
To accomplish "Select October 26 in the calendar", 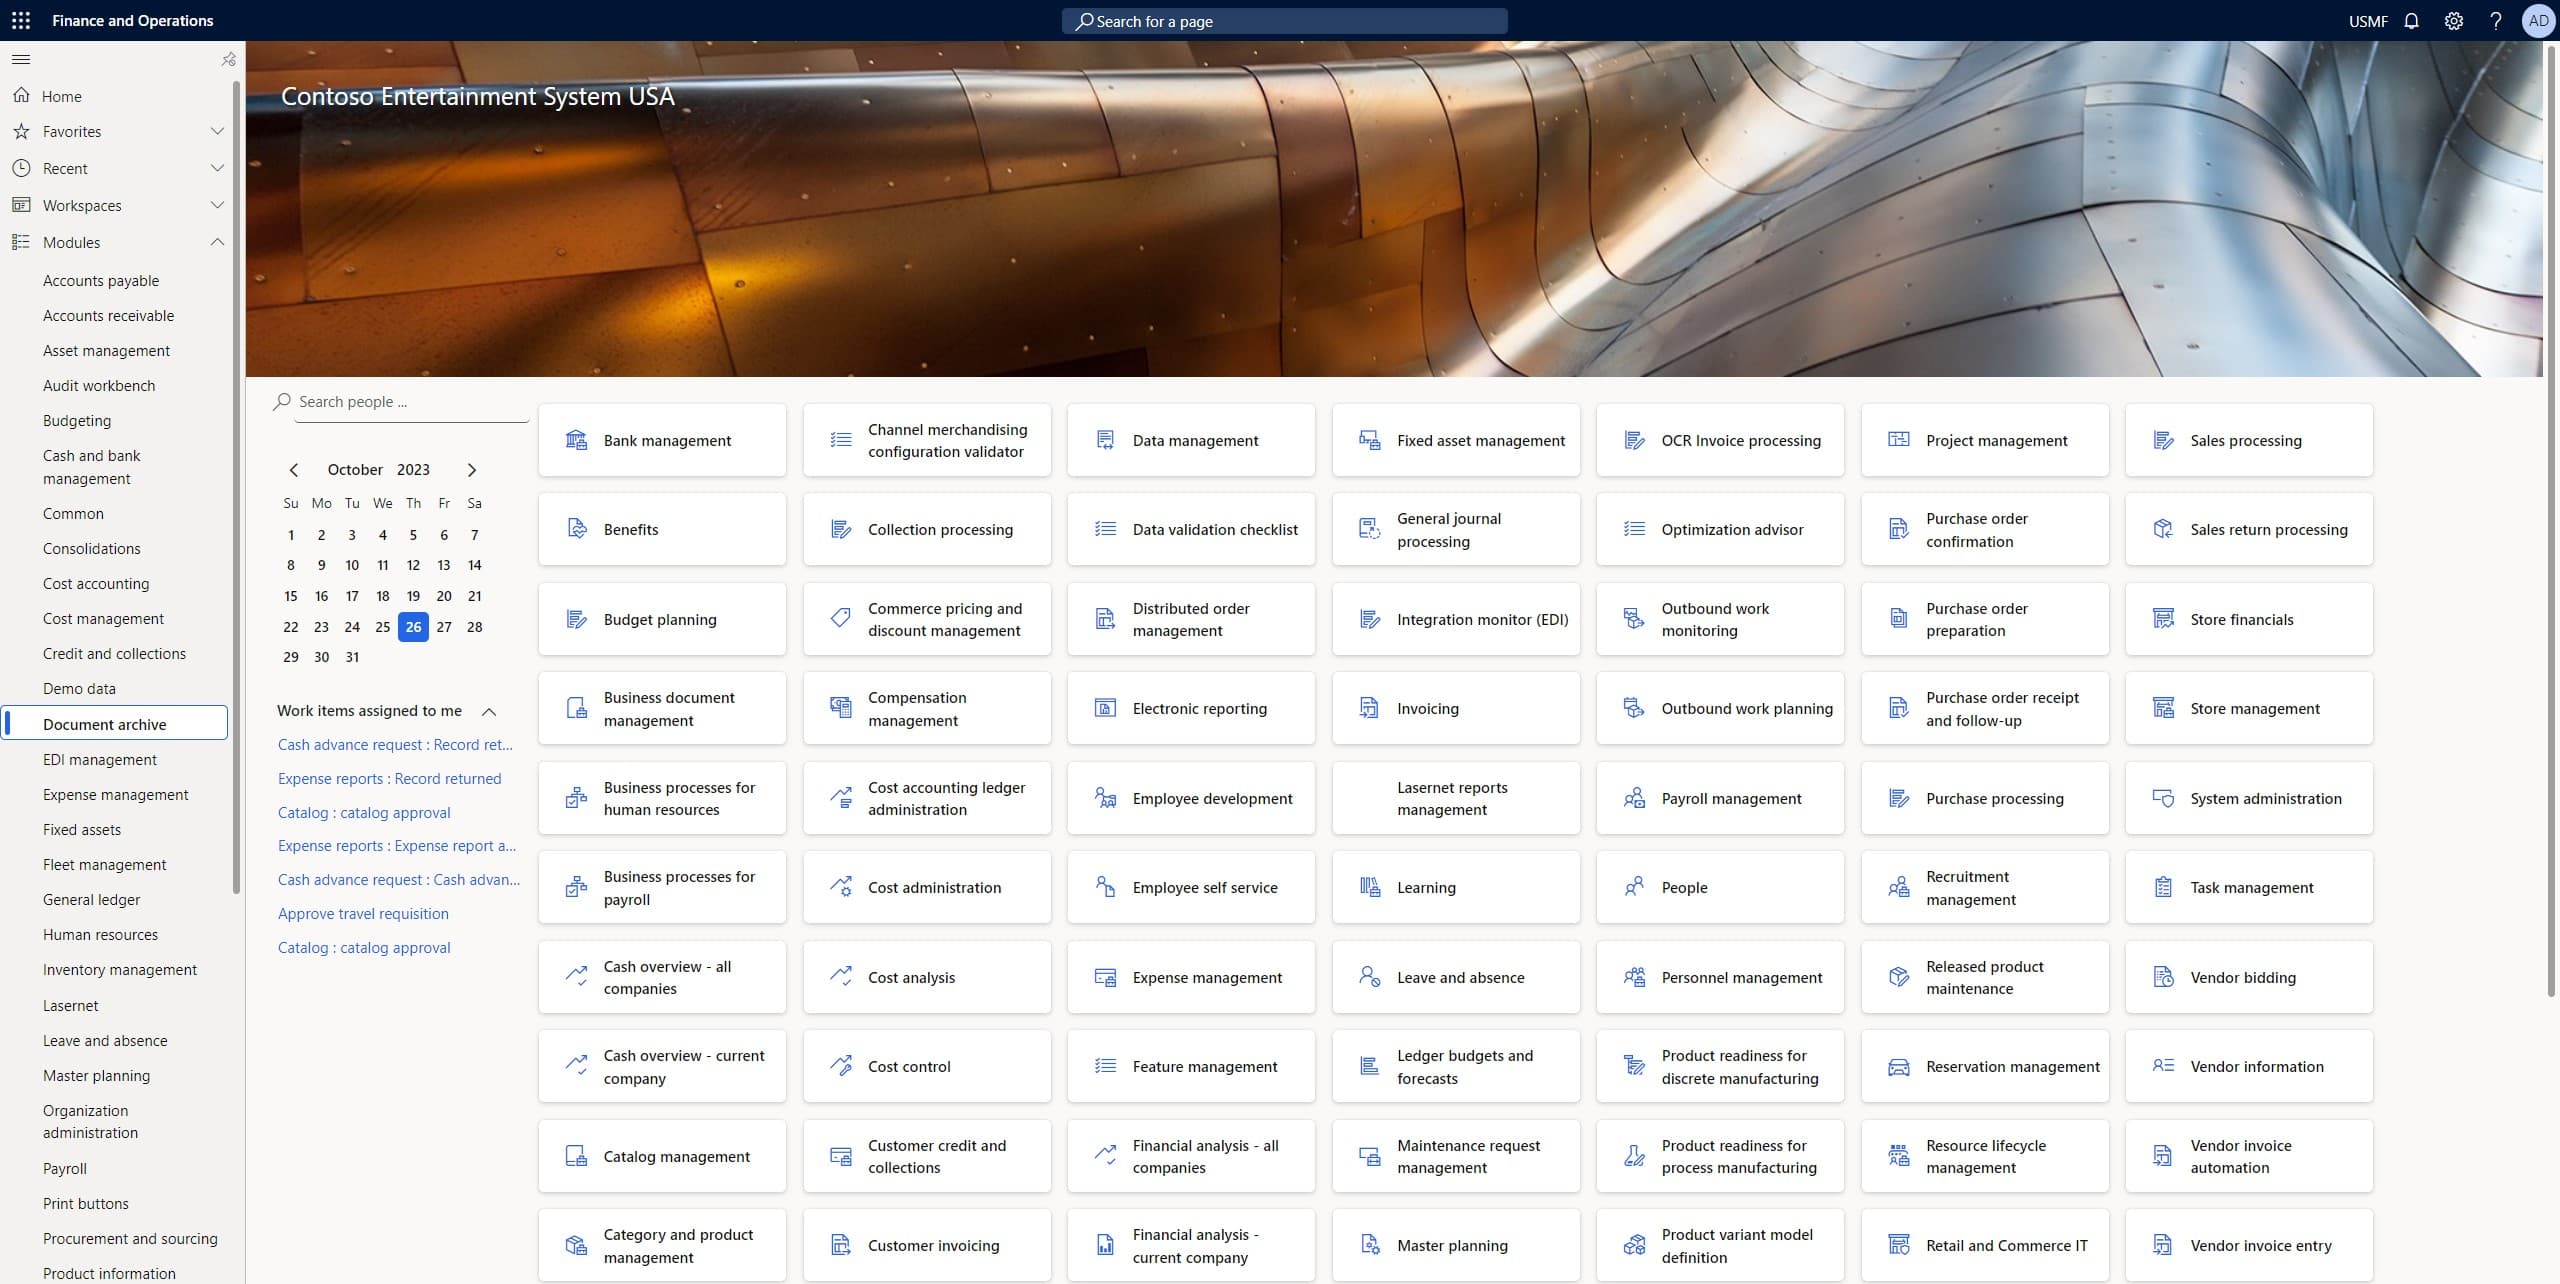I will [413, 627].
